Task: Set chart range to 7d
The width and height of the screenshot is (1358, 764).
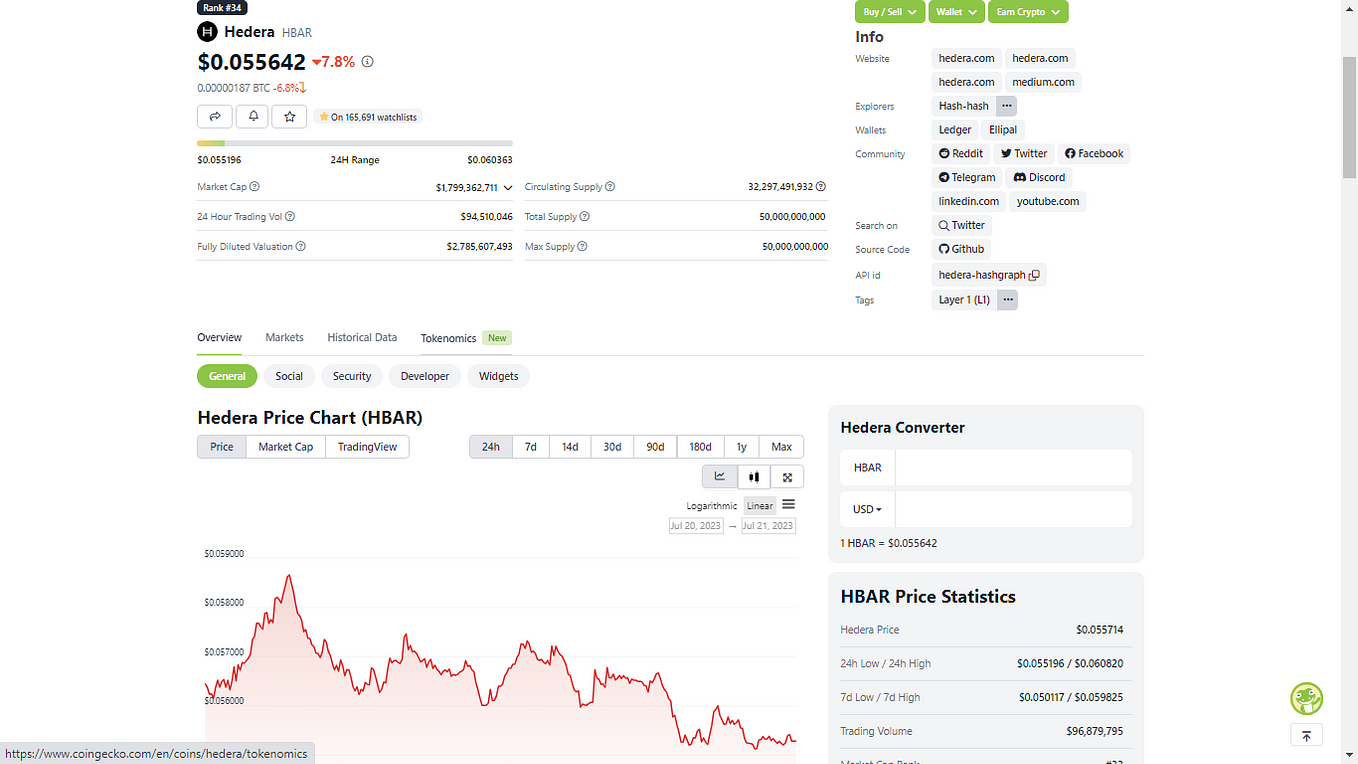Action: coord(531,447)
